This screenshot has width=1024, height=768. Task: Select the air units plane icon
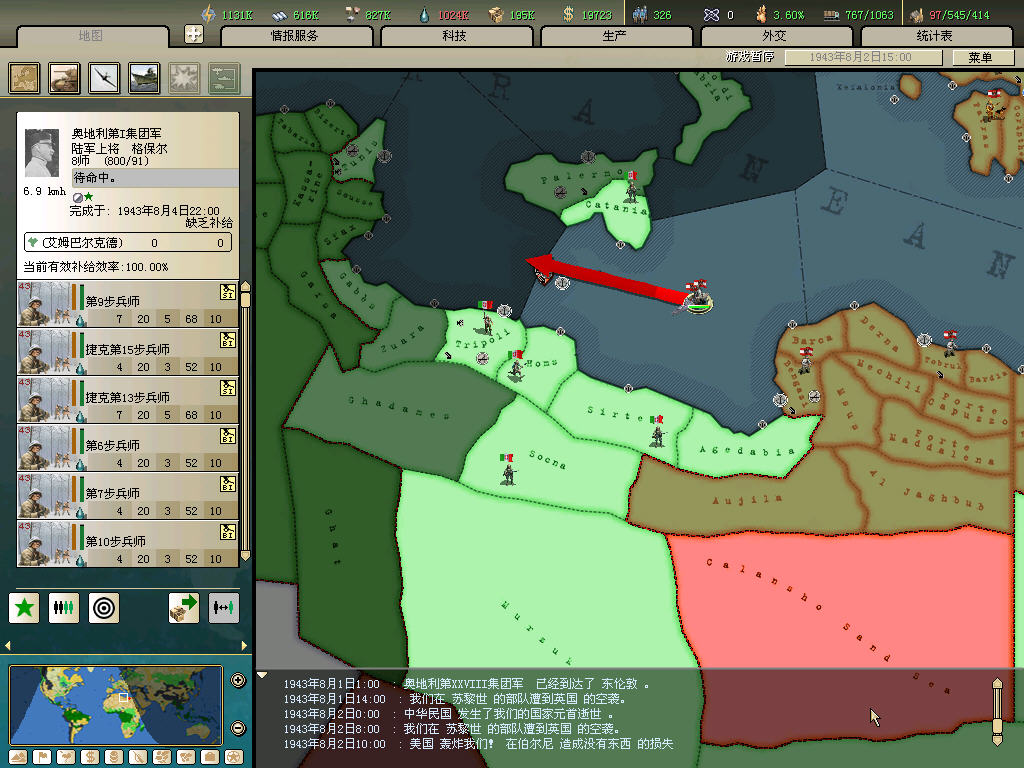pyautogui.click(x=104, y=78)
